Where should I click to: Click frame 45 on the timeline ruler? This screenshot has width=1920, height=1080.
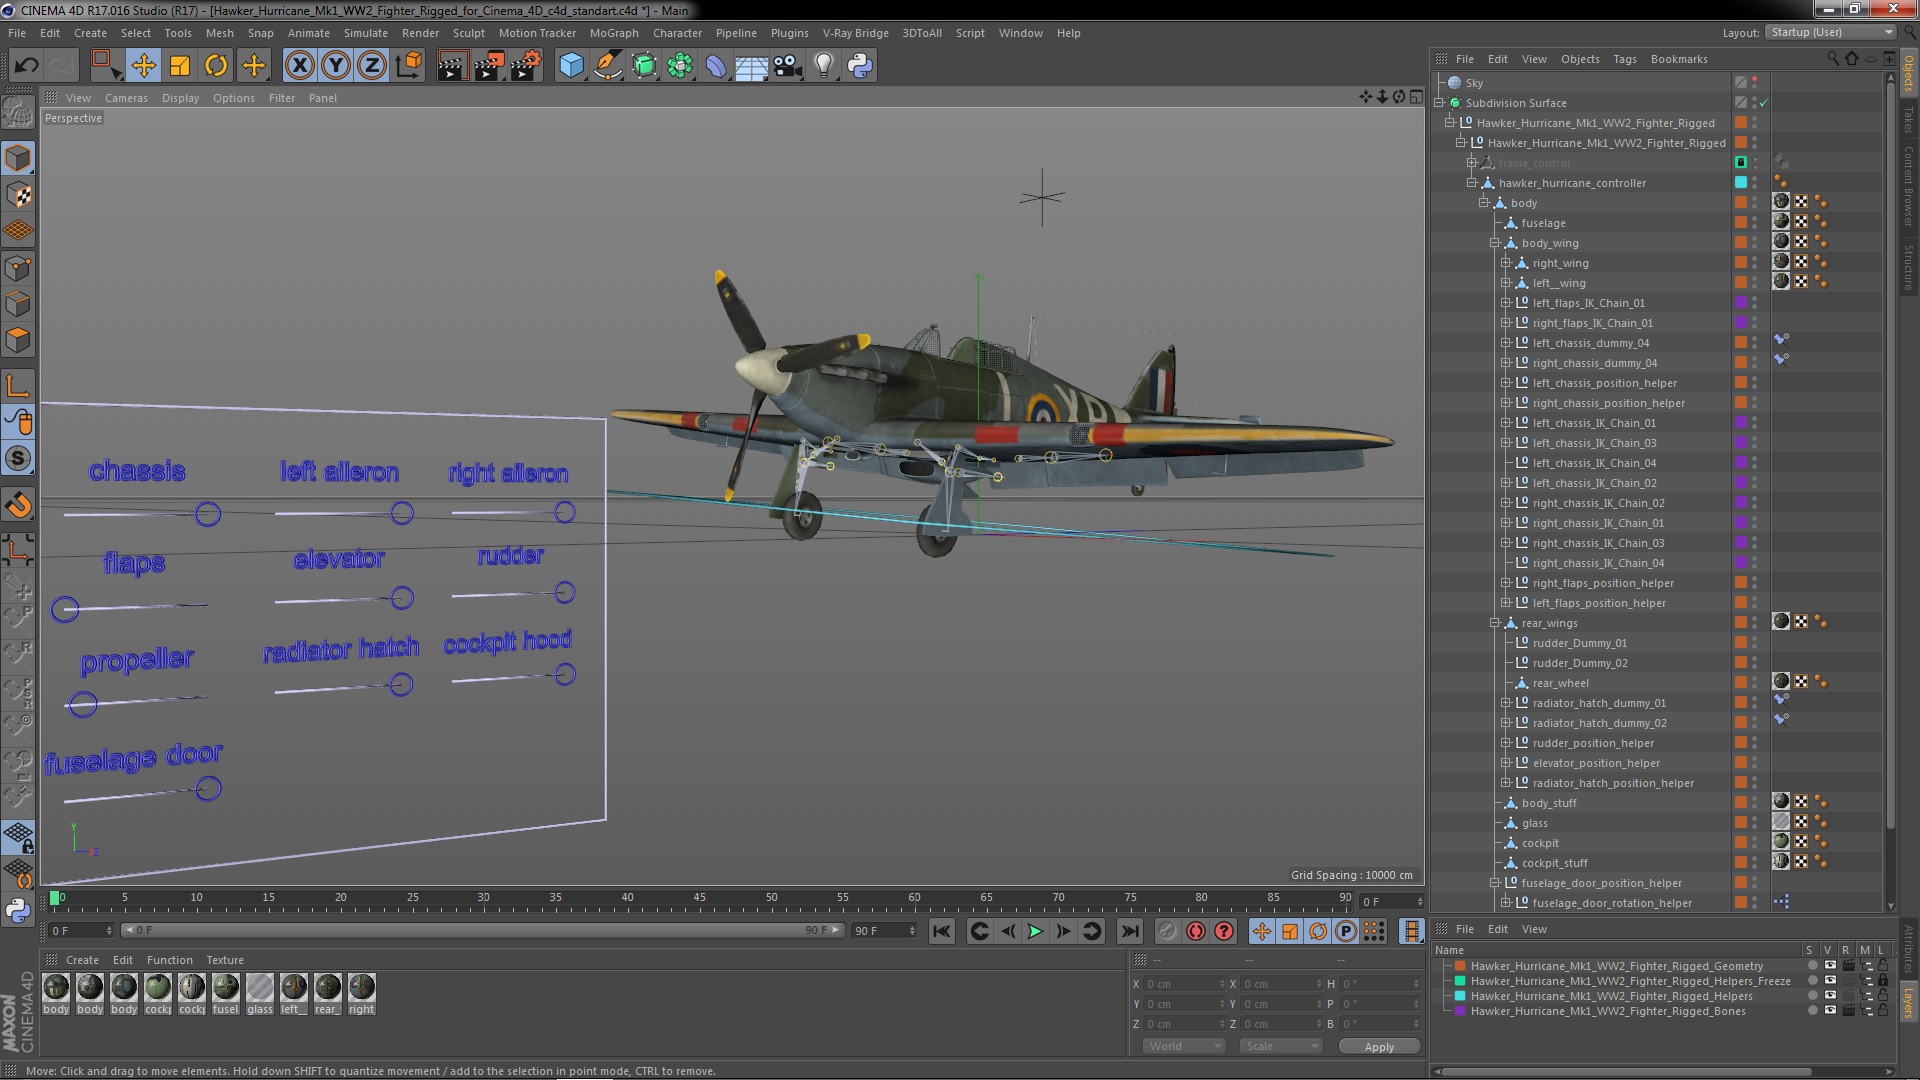point(699,898)
